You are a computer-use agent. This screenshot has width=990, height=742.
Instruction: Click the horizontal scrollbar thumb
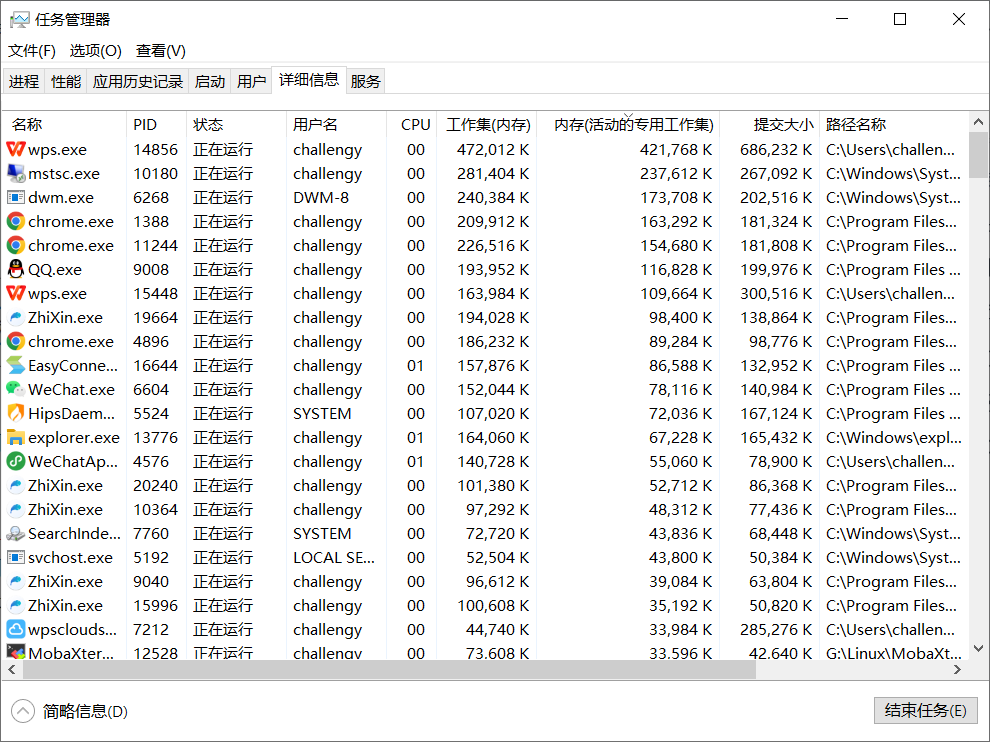coord(390,669)
